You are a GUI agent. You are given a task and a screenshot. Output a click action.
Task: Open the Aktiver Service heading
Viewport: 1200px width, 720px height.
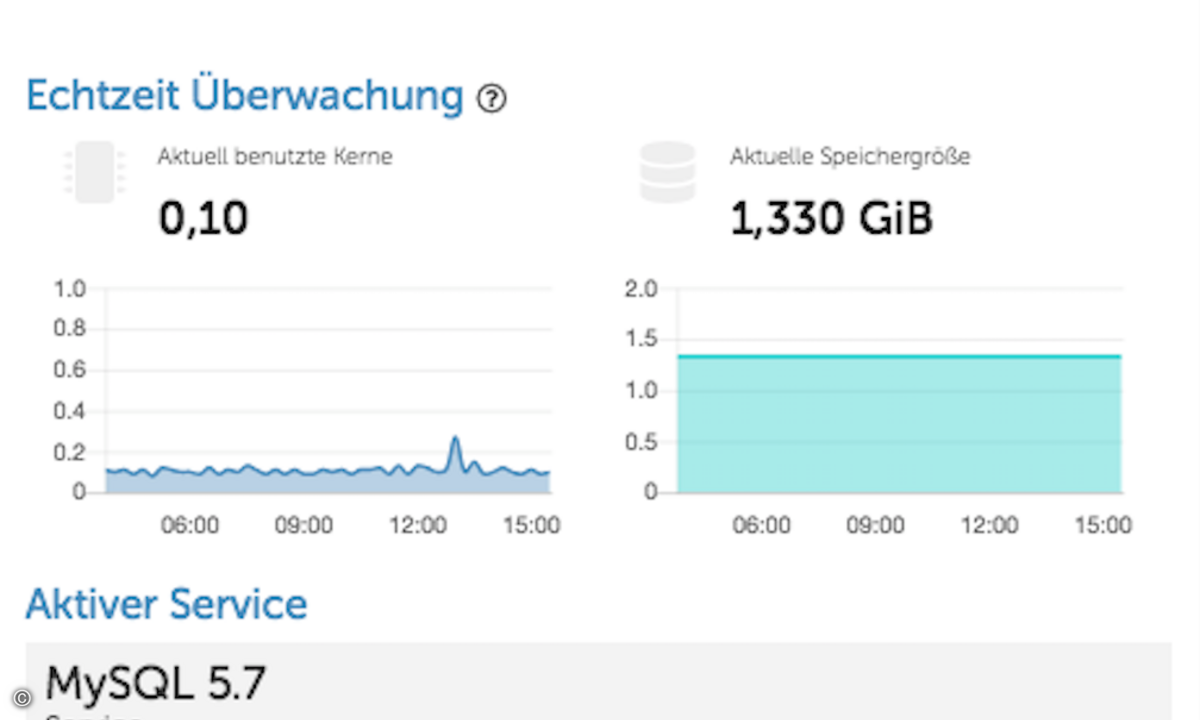pos(166,604)
